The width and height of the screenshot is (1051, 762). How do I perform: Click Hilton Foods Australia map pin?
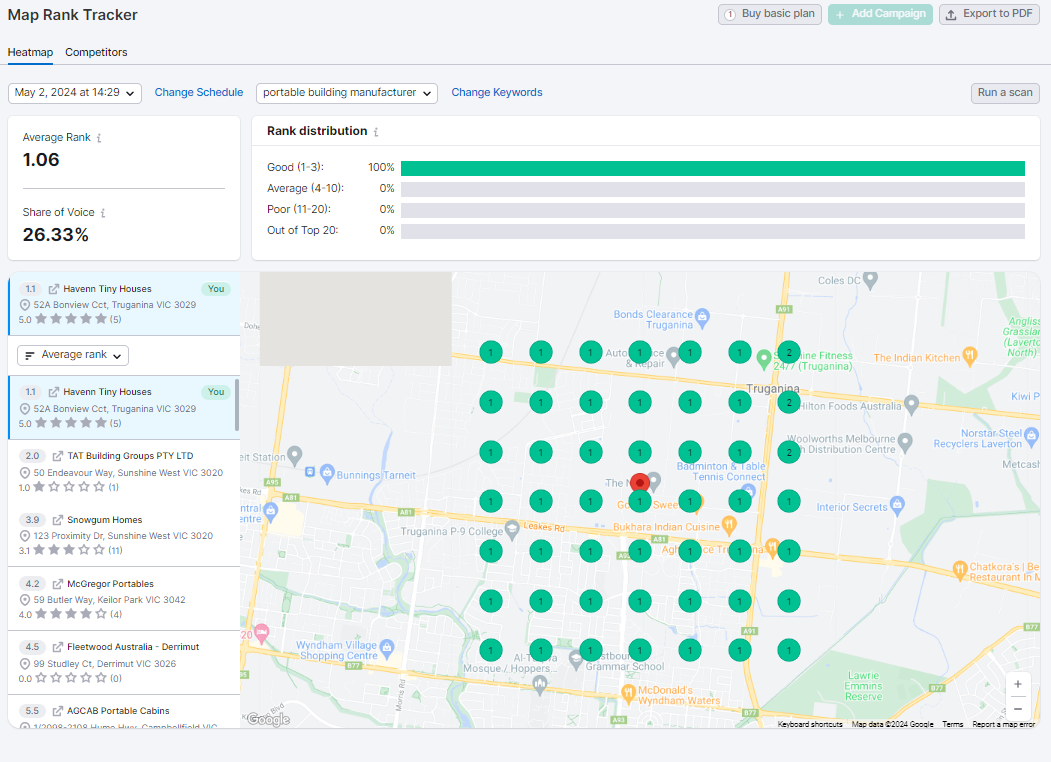911,404
